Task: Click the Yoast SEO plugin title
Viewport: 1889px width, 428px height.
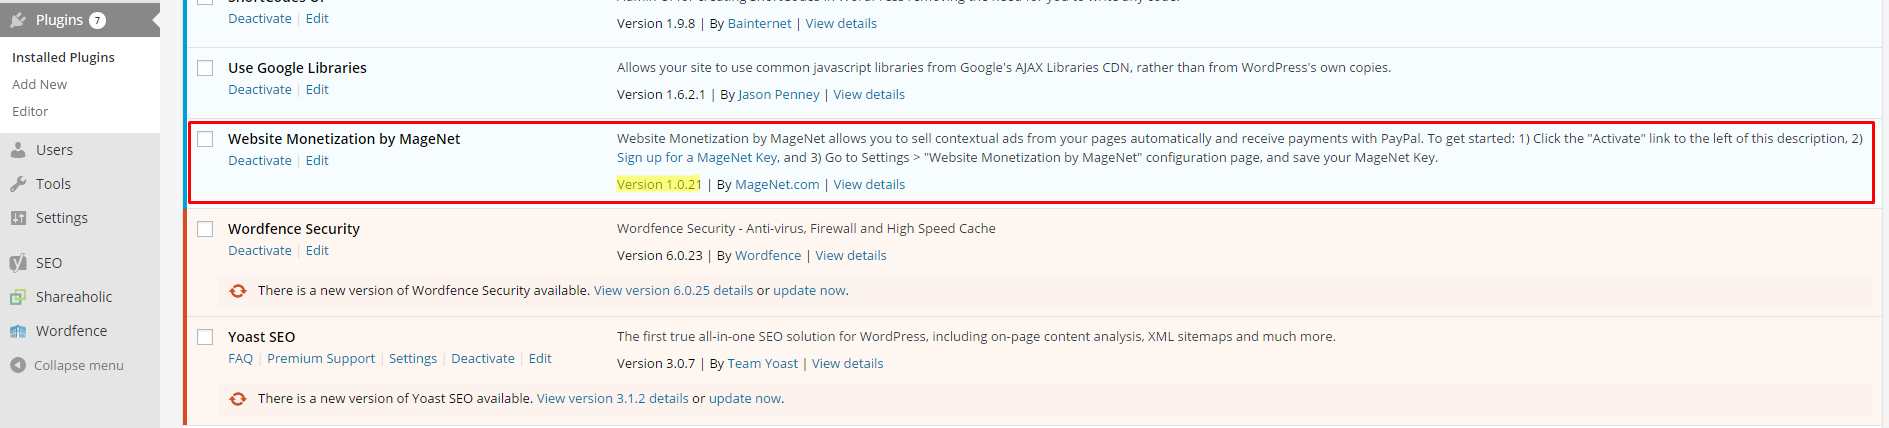Action: [261, 337]
